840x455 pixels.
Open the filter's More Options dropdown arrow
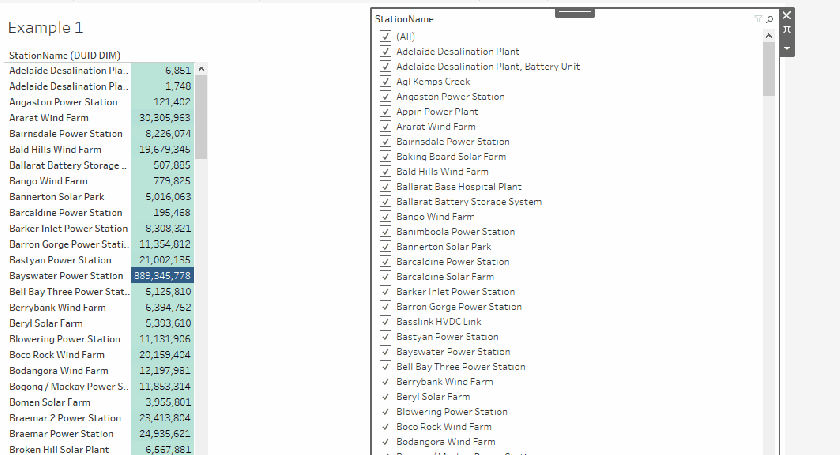pos(786,48)
